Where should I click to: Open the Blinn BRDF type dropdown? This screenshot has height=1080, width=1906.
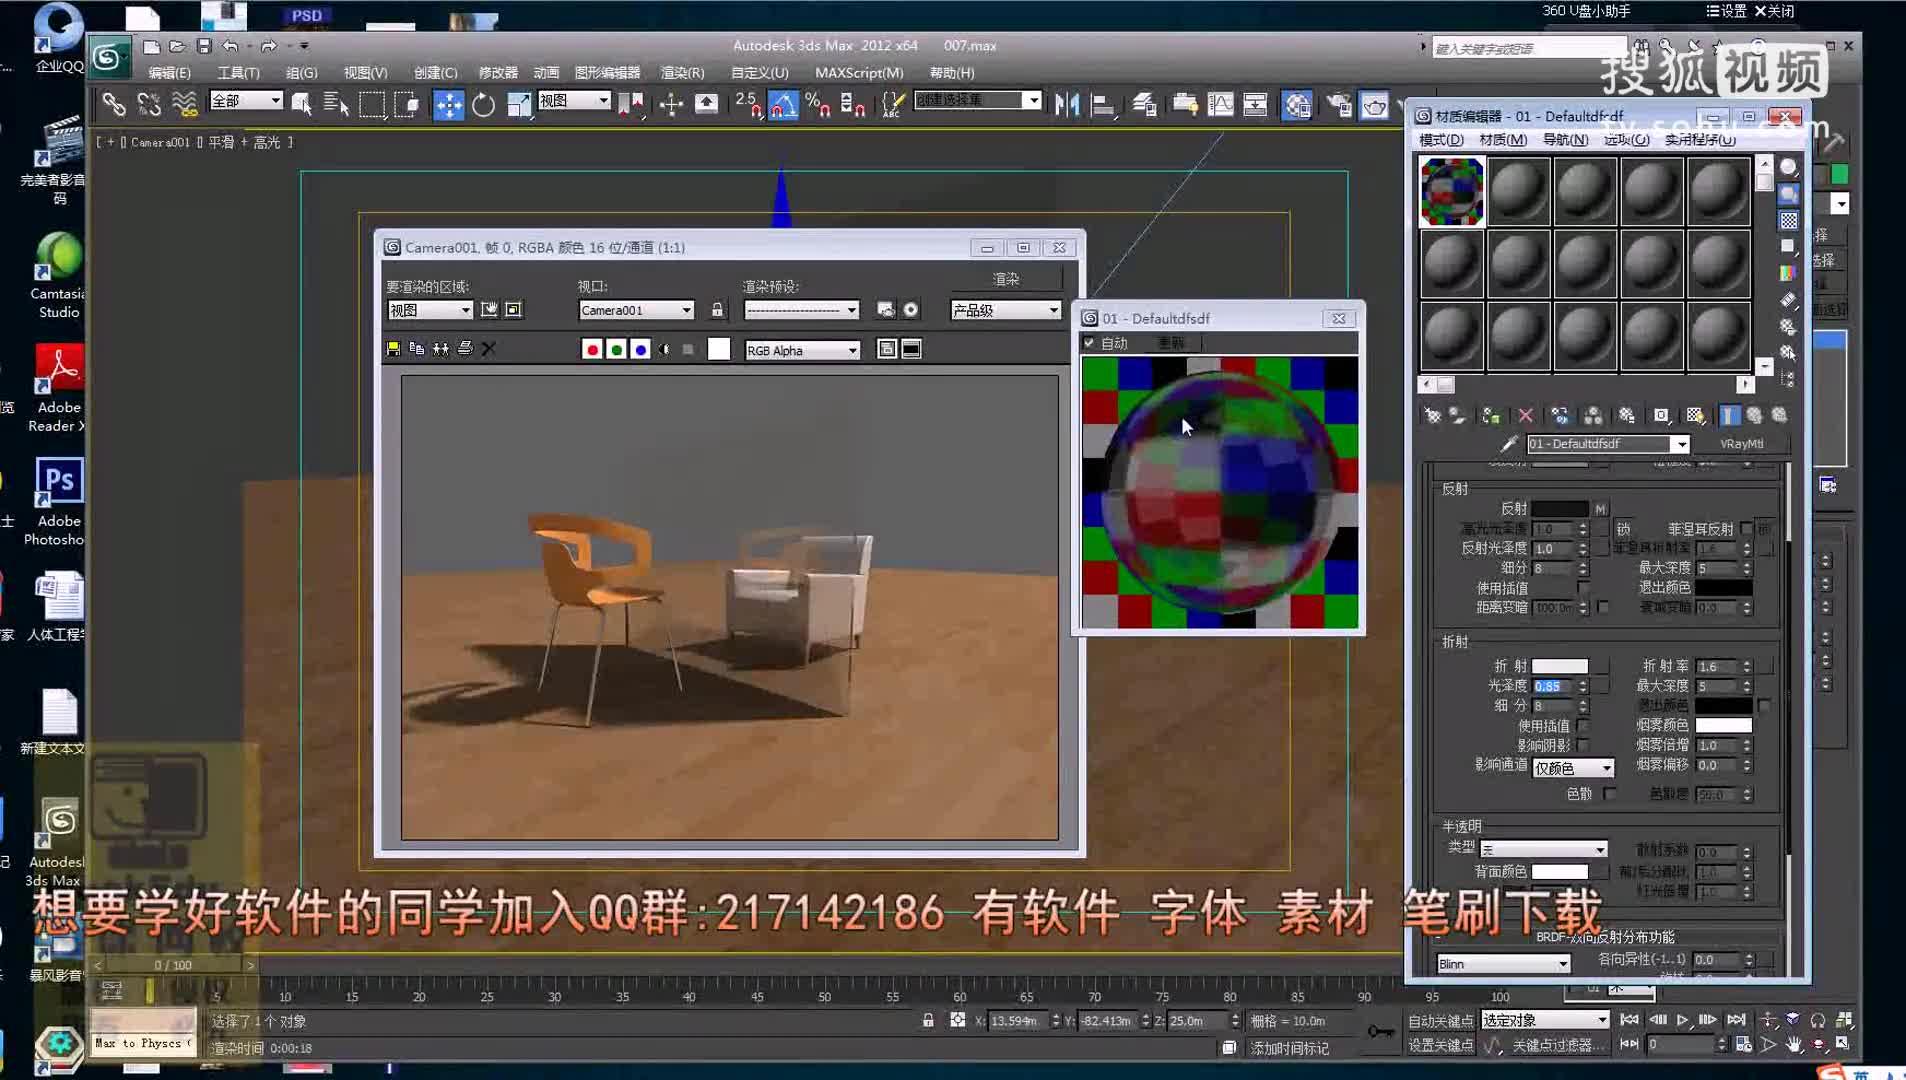[x=1503, y=964]
